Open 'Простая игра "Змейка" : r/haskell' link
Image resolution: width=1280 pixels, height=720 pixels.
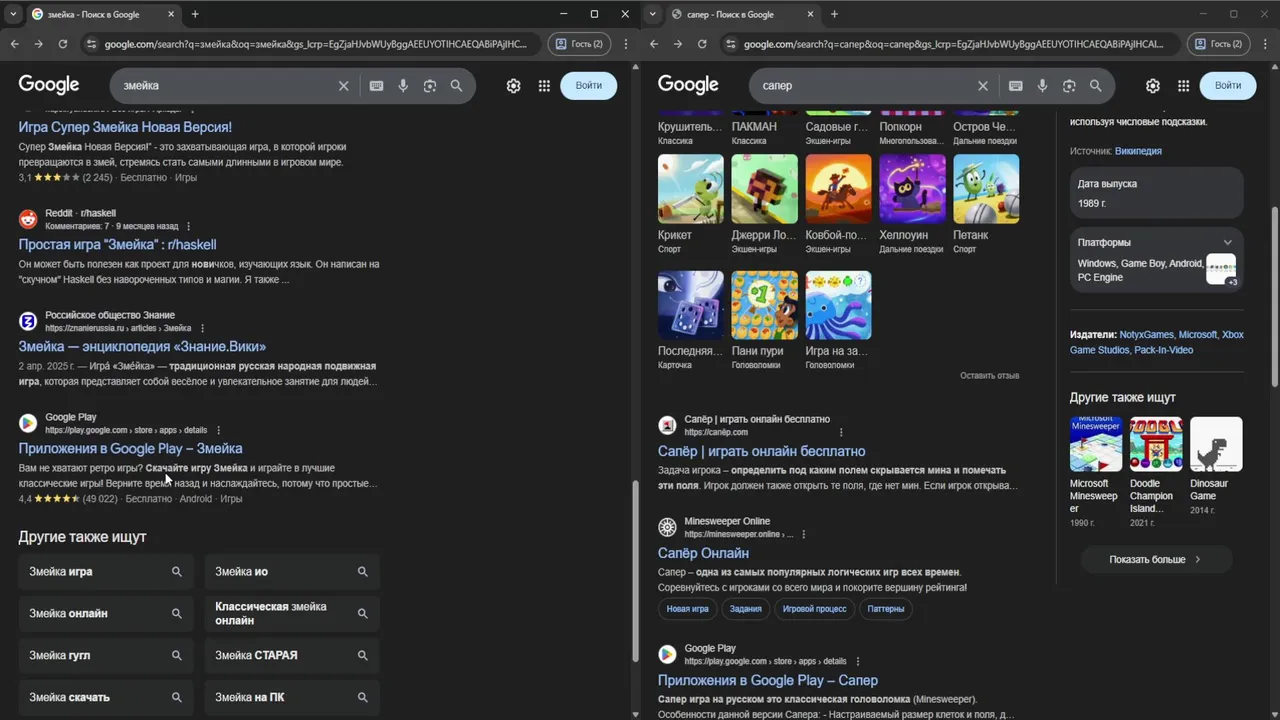point(117,244)
